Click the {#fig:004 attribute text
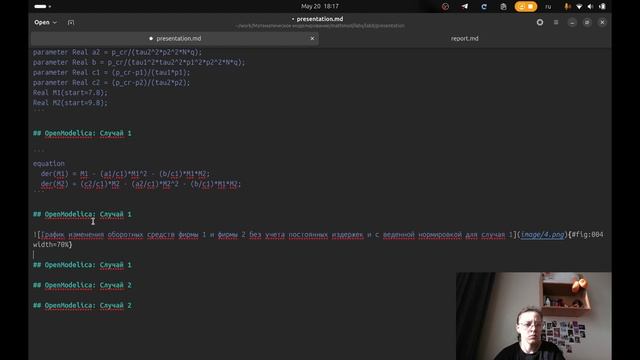Viewport: 640px width, 360px height. pos(586,235)
